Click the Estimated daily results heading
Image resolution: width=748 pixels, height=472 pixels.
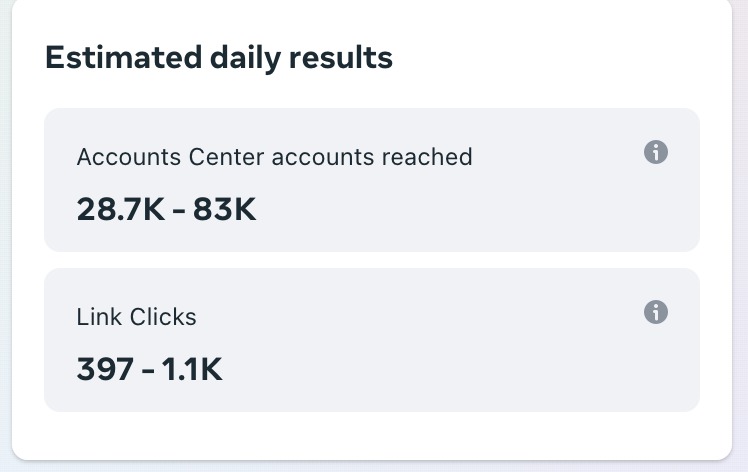[219, 58]
